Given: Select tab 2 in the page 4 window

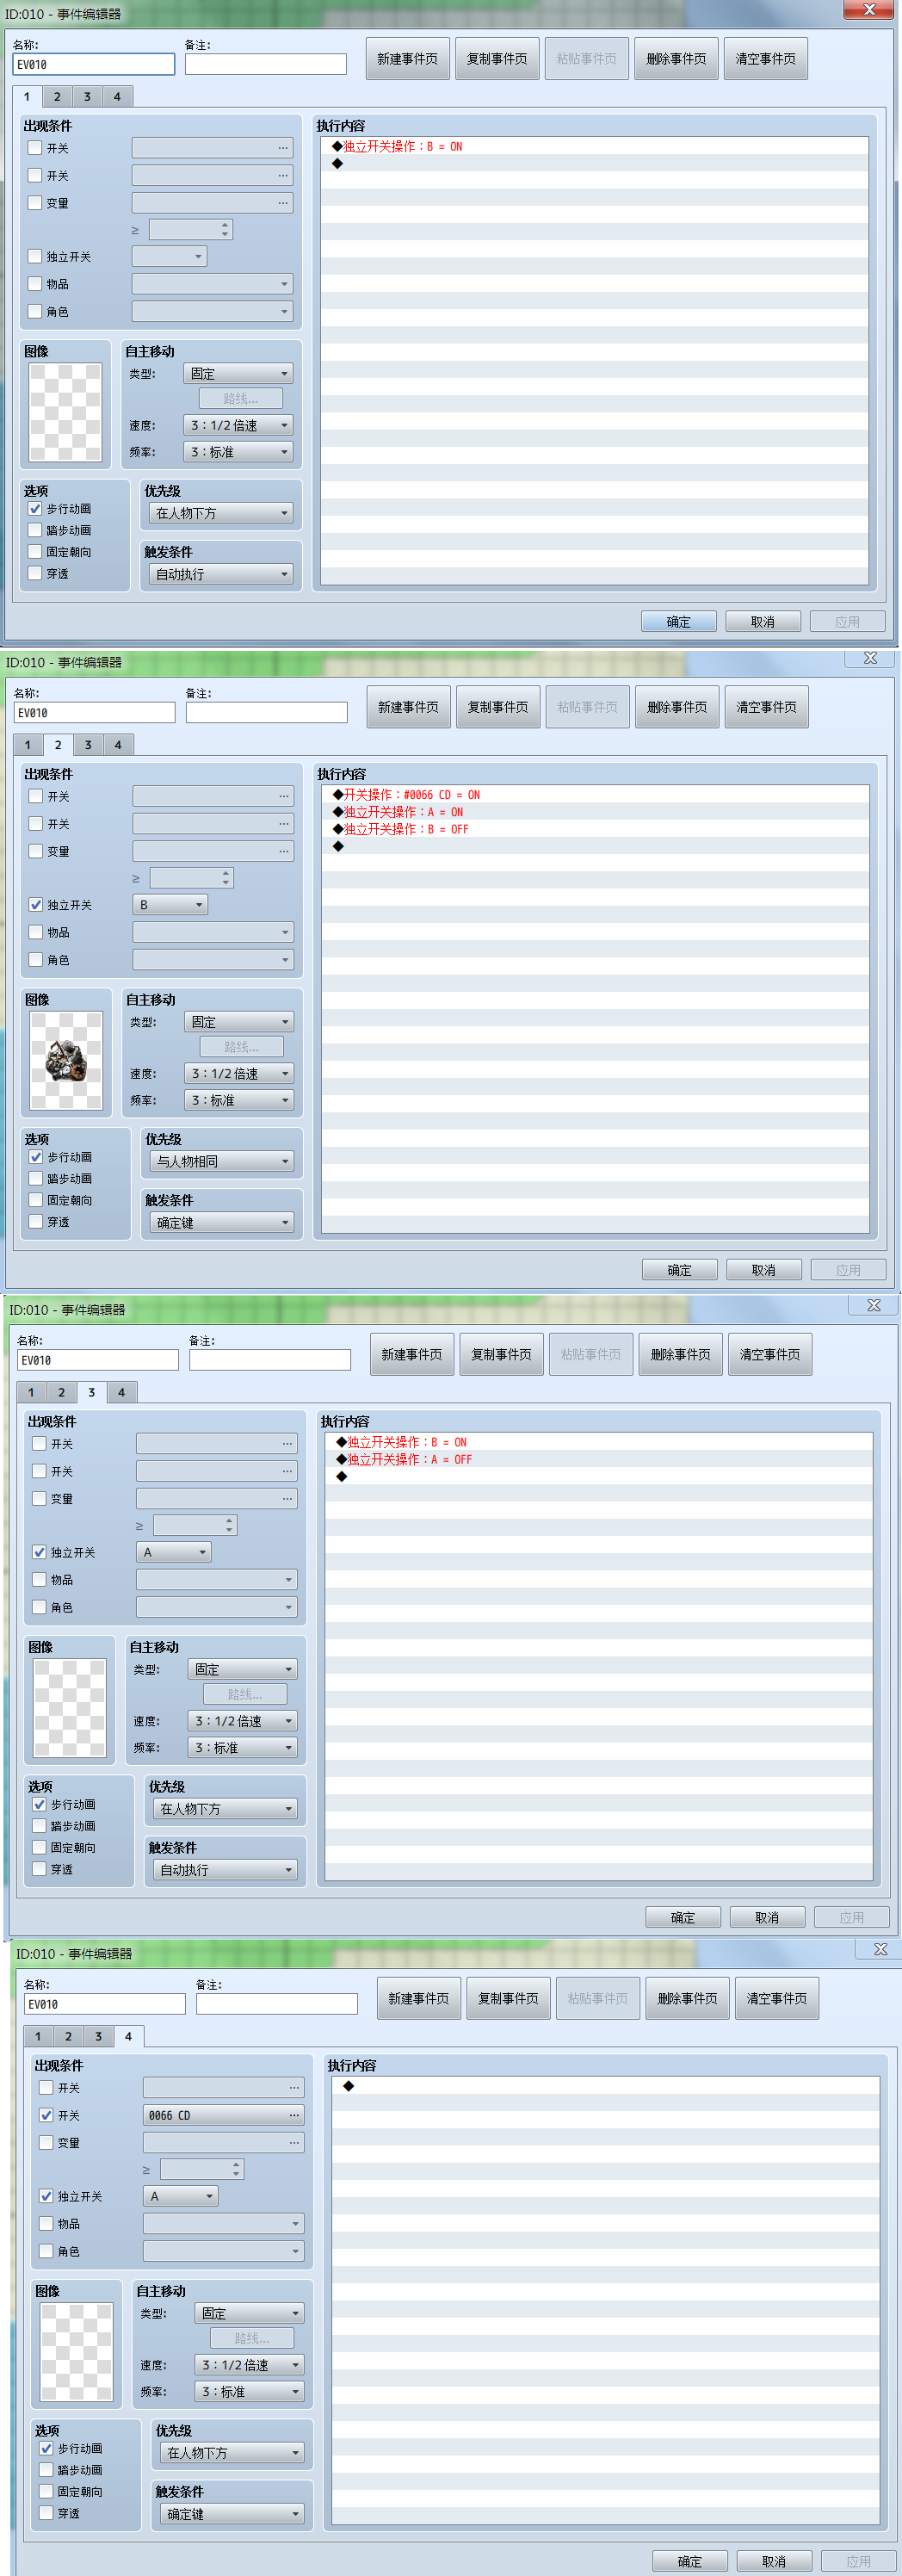Looking at the screenshot, I should click(68, 2036).
